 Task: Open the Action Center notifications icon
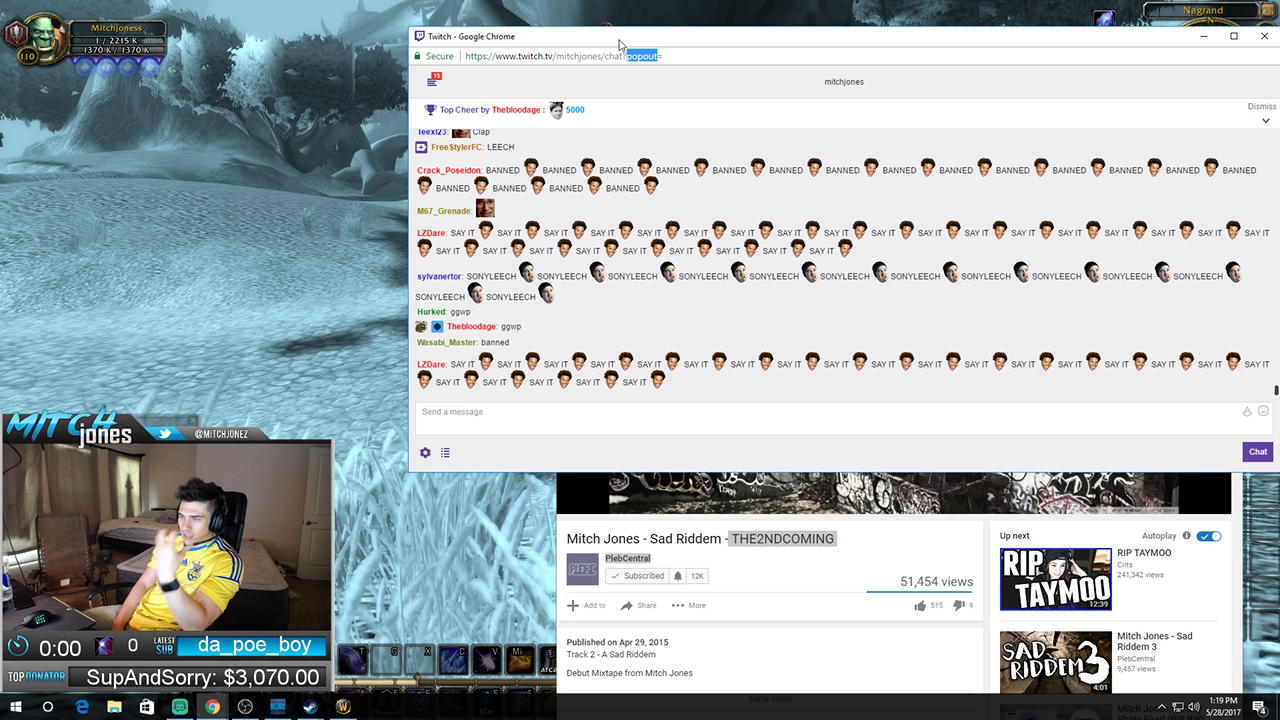pos(1260,707)
